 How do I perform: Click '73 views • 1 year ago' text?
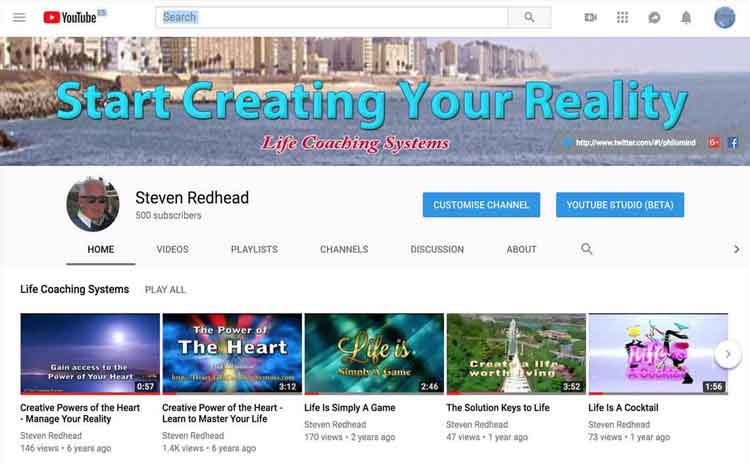[x=629, y=437]
